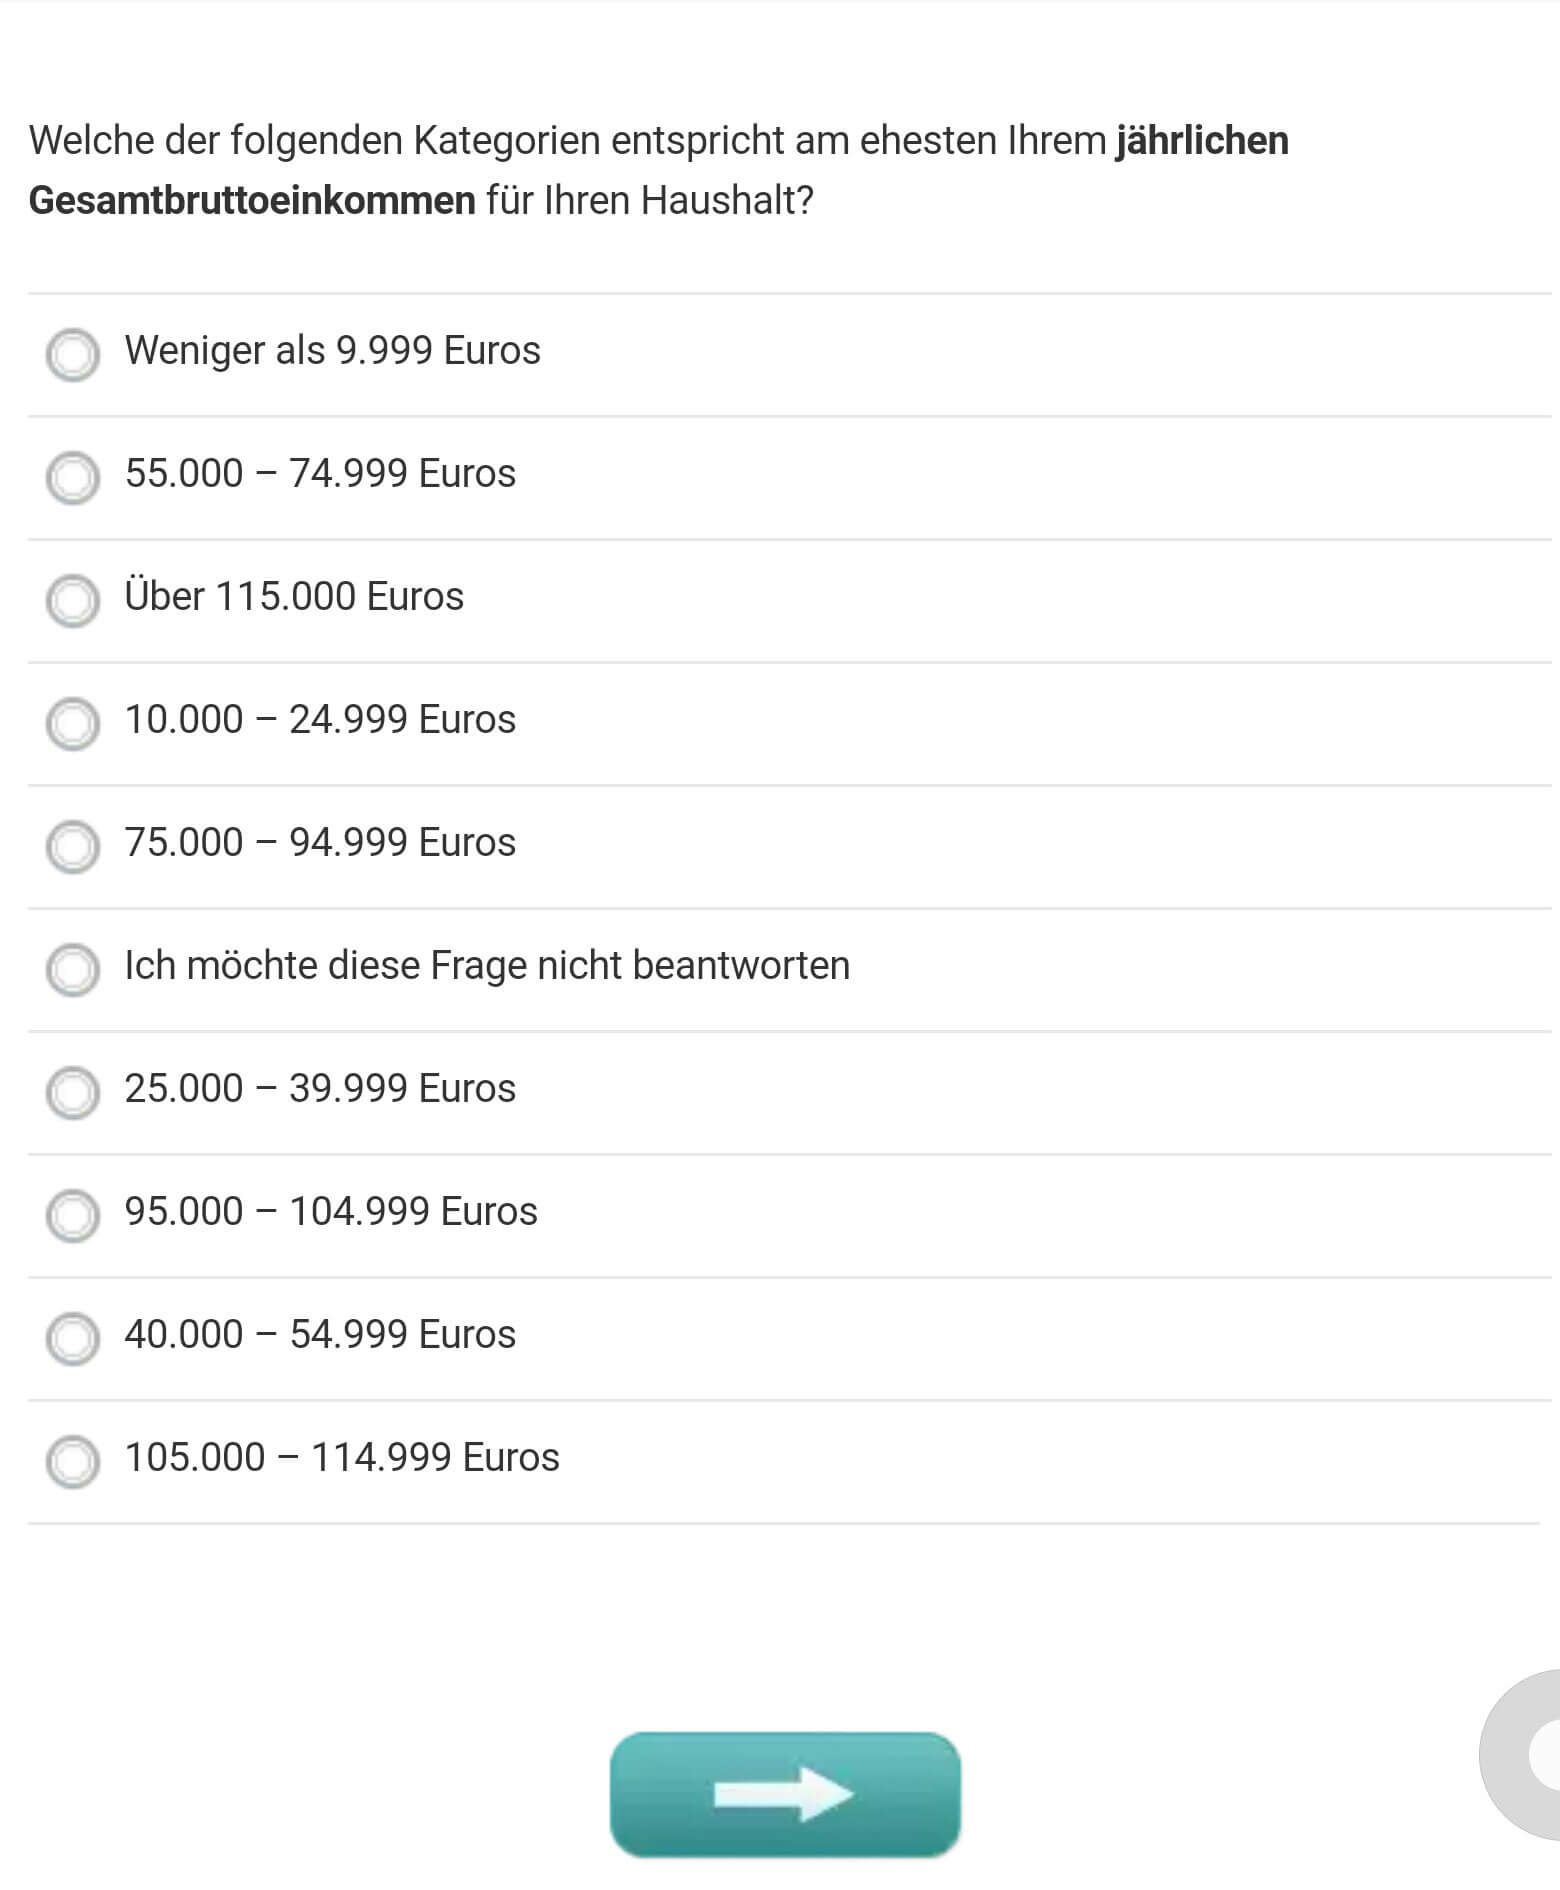Choose the 105.000 – 114.999 Euros radio option
This screenshot has width=1560, height=1890.
coord(73,1461)
